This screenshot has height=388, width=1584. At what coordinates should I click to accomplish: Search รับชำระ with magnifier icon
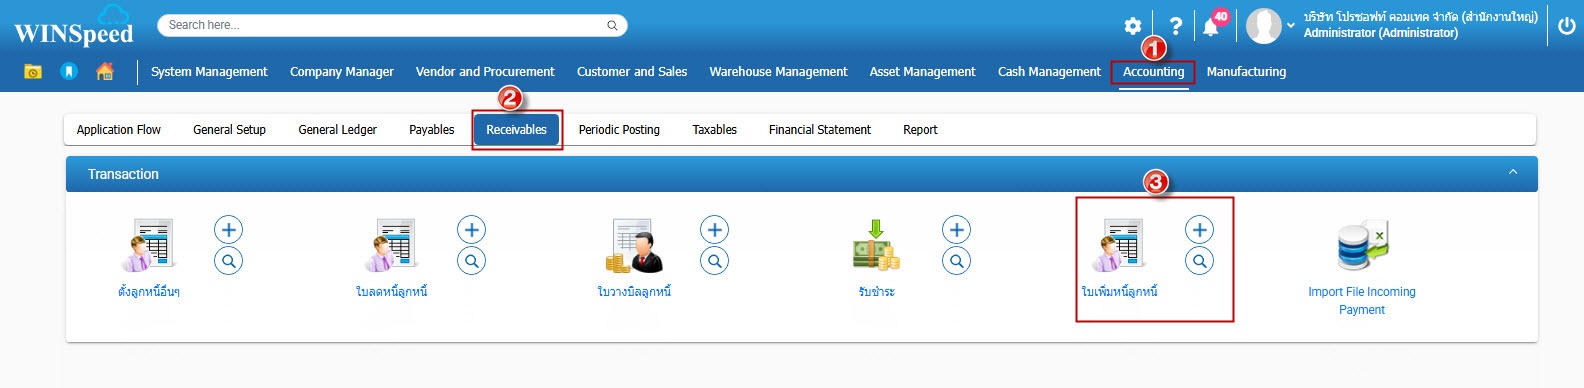tap(957, 261)
